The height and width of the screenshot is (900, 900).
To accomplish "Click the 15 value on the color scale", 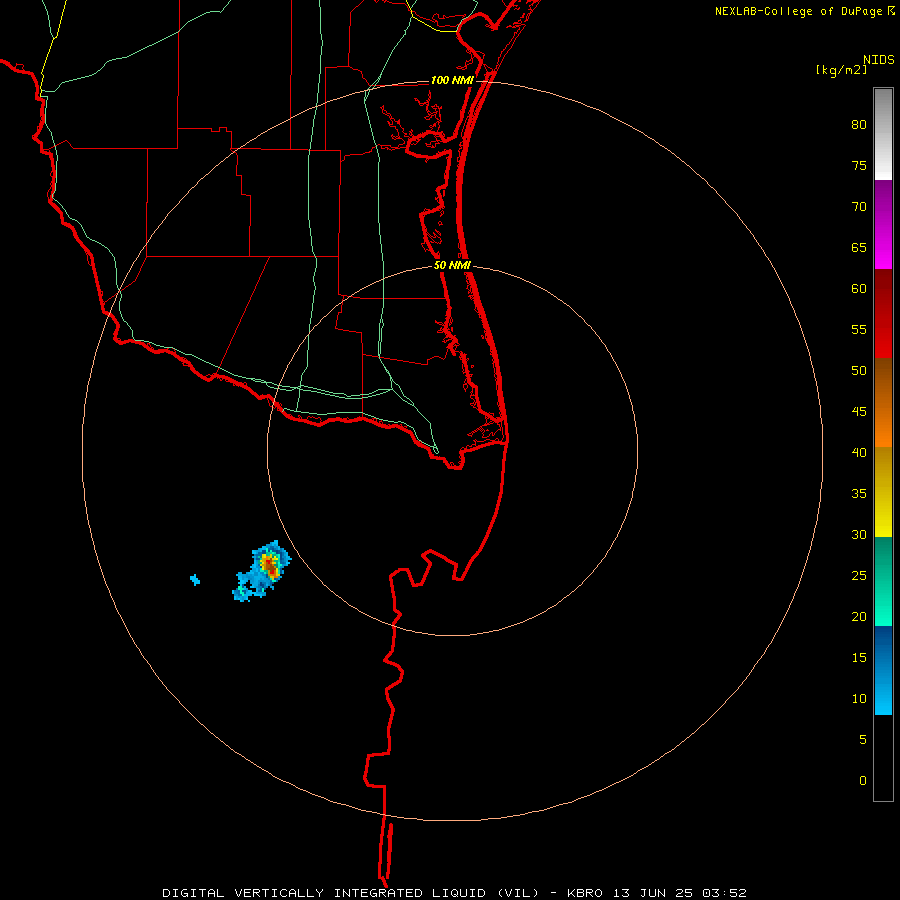I will tap(859, 658).
